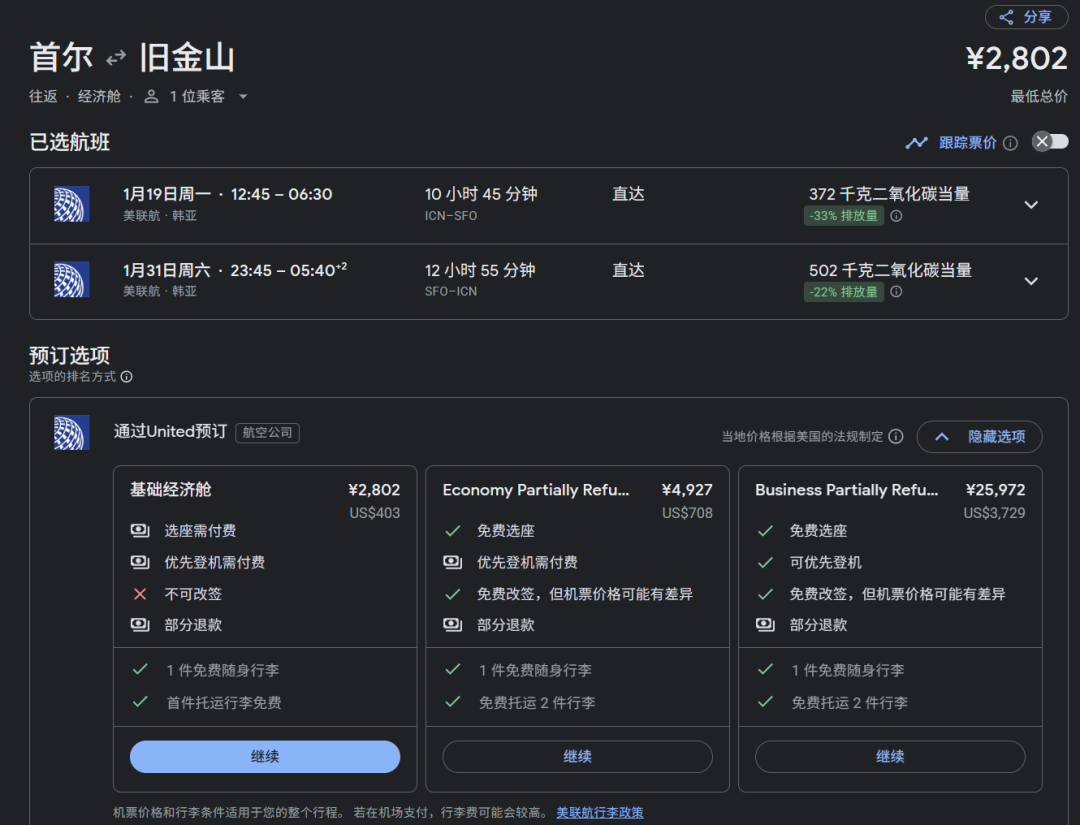The height and width of the screenshot is (825, 1080).
Task: Expand the January 31 SFO-ICN flight details
Action: coord(1031,281)
